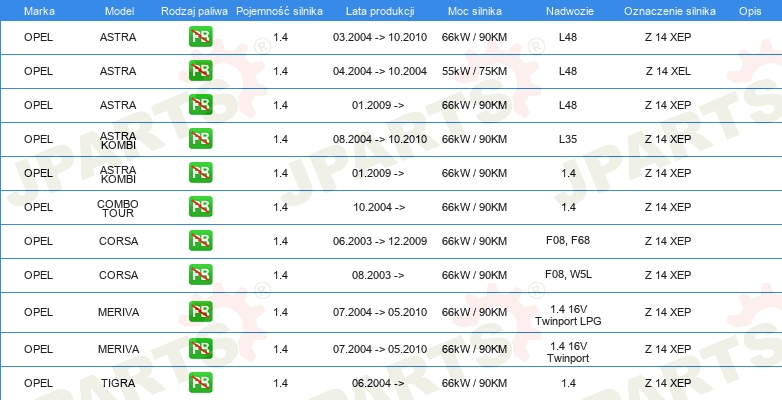782x400 pixels.
Task: Click 01.2009 -> date in ASTRA KOMBI row
Action: pos(378,173)
